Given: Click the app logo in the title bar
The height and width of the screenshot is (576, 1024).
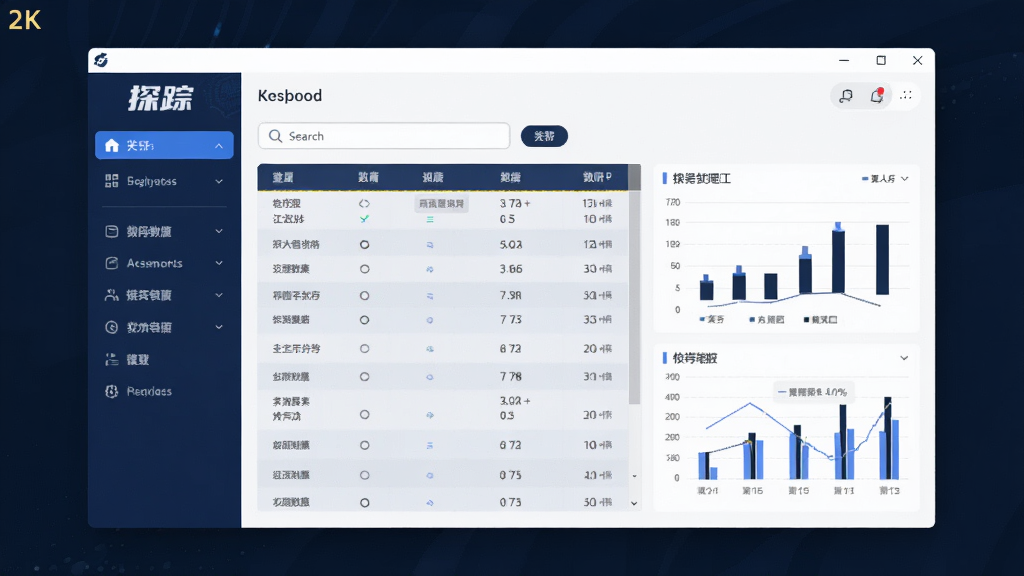Looking at the screenshot, I should pyautogui.click(x=101, y=60).
